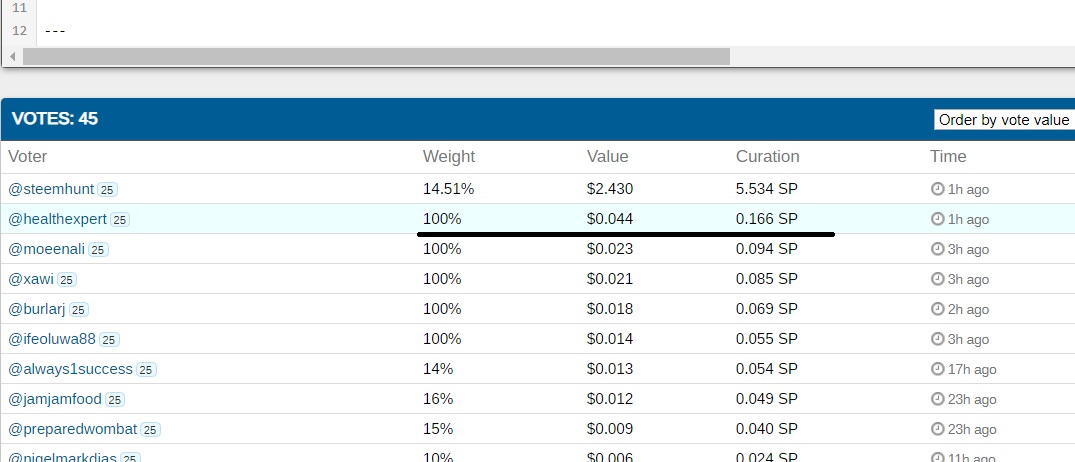Select the 16% weight for jamjamfood
The height and width of the screenshot is (462, 1075).
(438, 399)
